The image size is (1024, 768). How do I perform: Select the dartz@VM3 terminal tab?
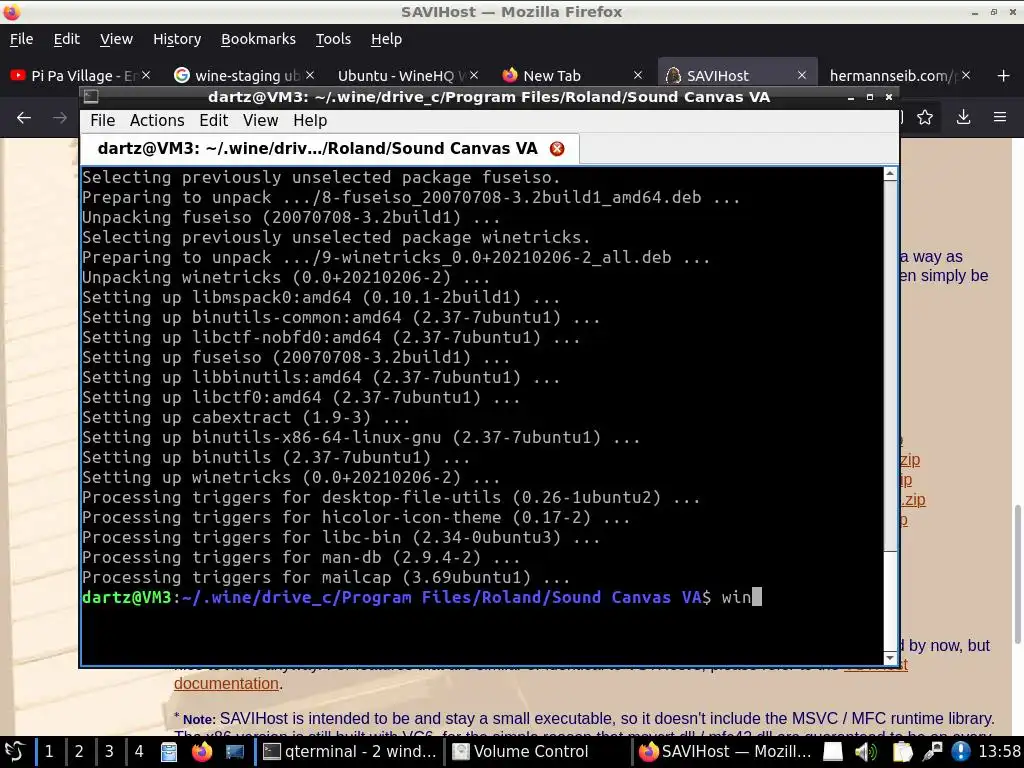pyautogui.click(x=330, y=149)
